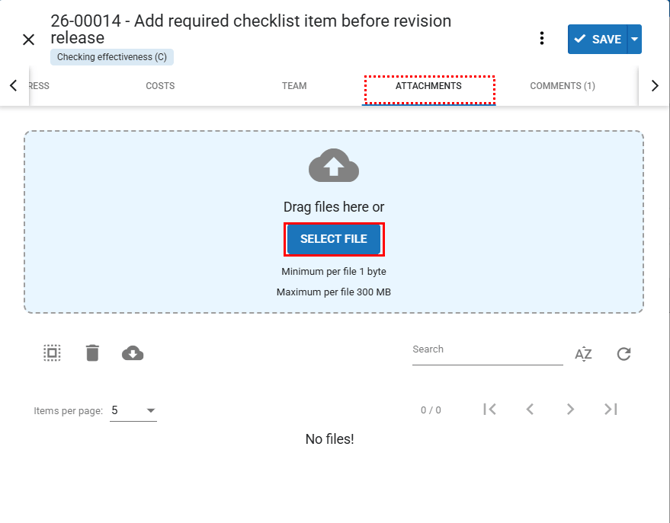Screen dimensions: 670x523
Task: Click the Save button
Action: 597,39
